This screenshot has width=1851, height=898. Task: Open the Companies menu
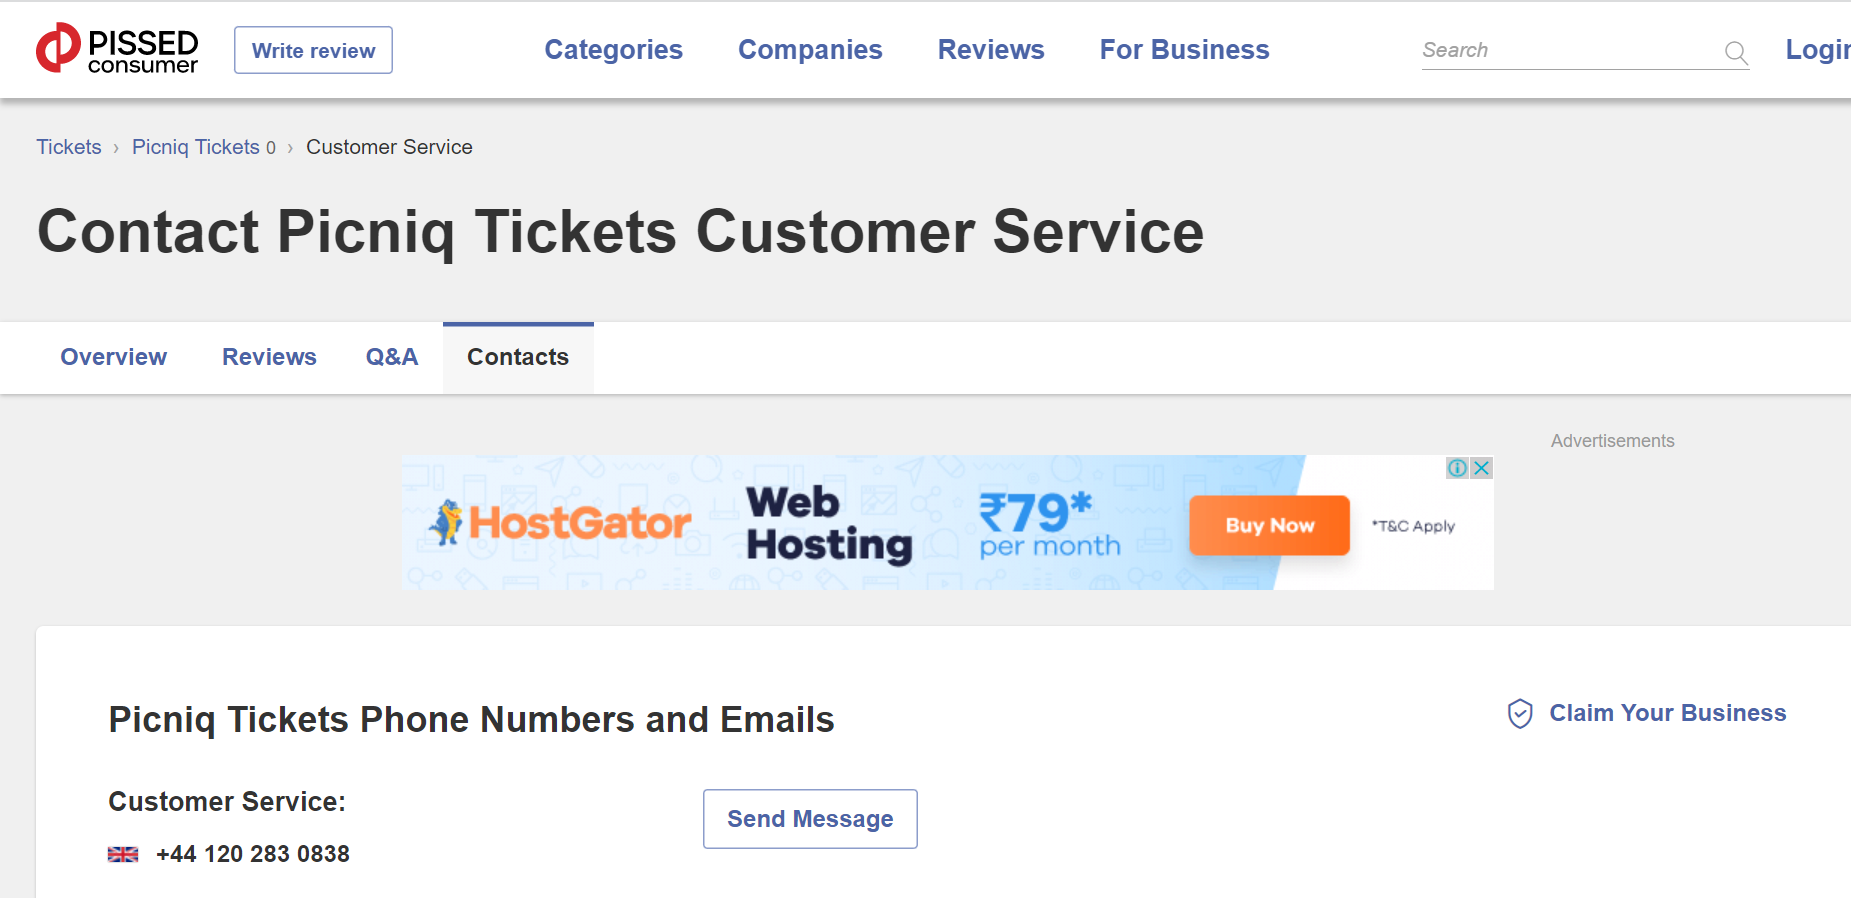pos(810,50)
